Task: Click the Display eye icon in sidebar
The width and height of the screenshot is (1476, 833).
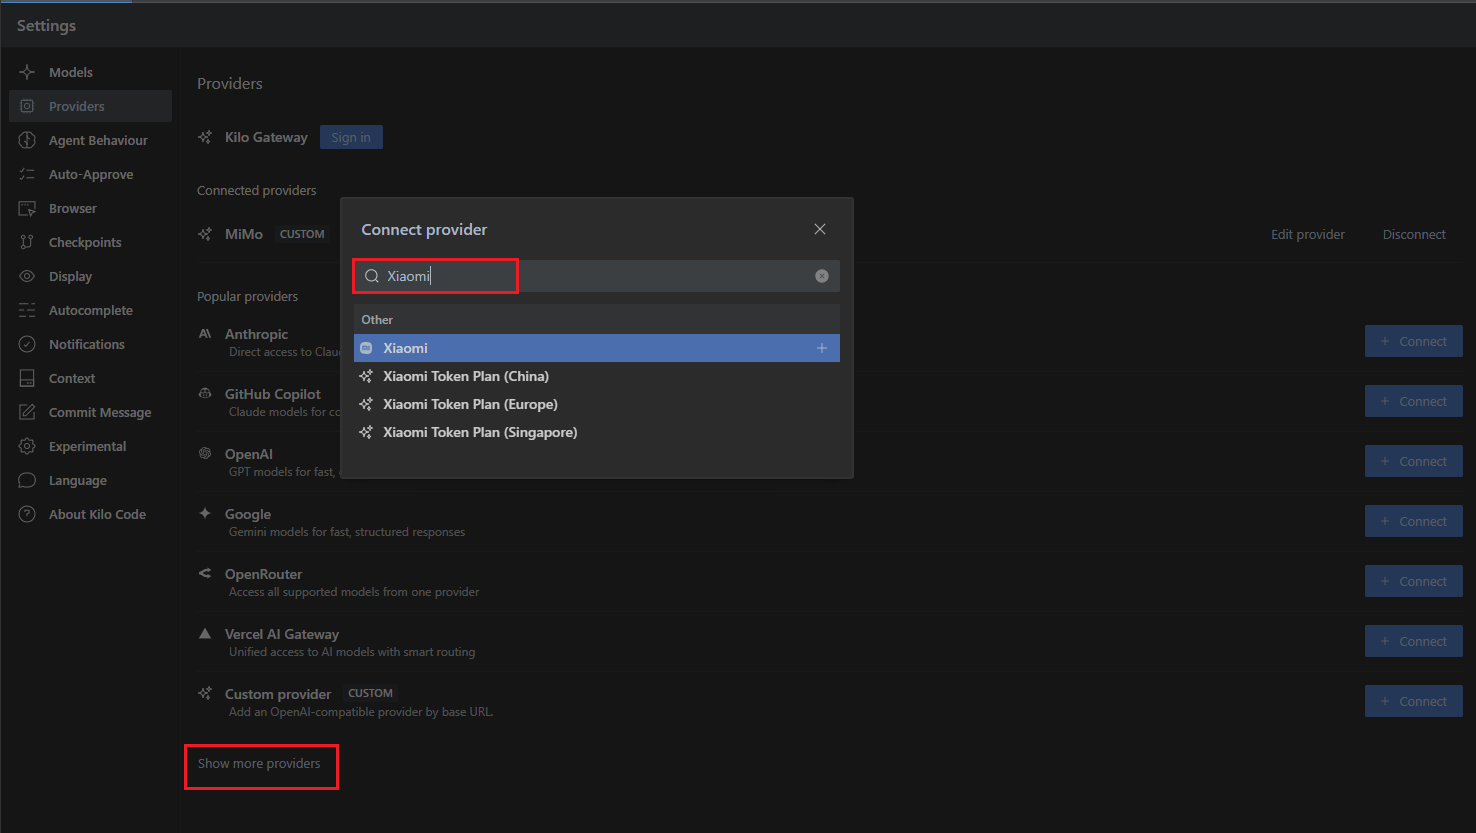Action: tap(27, 276)
